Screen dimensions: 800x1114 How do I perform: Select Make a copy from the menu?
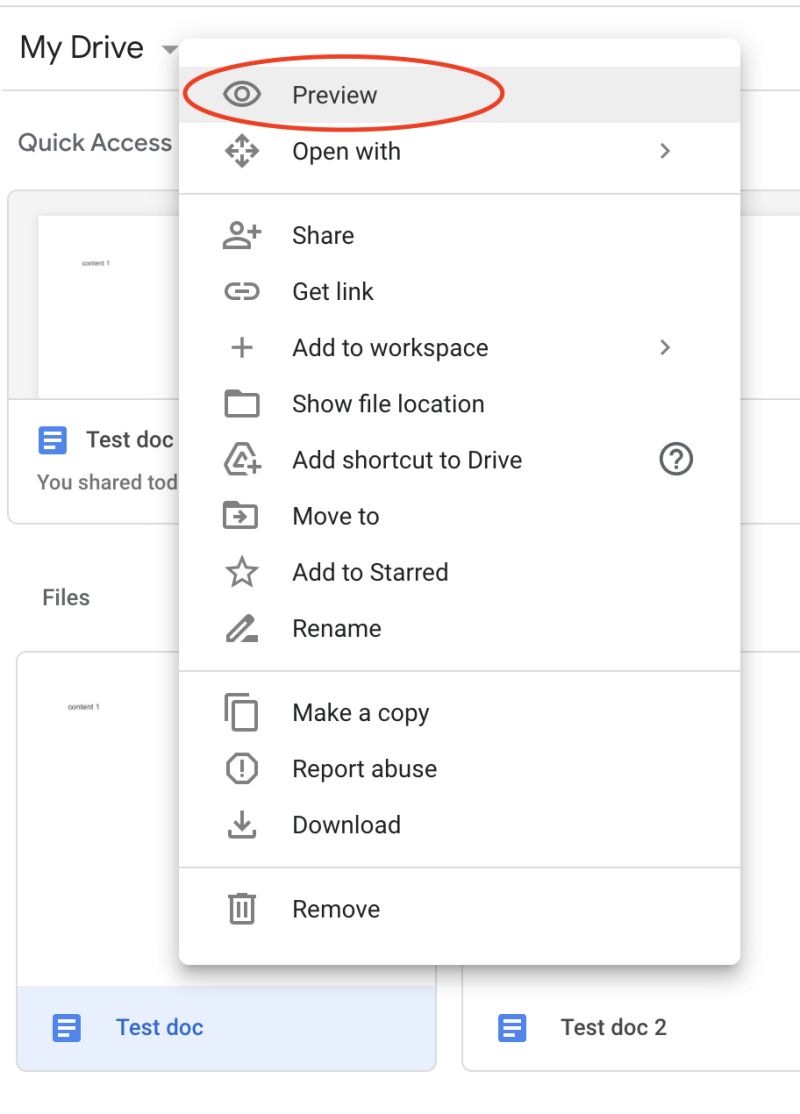tap(360, 712)
